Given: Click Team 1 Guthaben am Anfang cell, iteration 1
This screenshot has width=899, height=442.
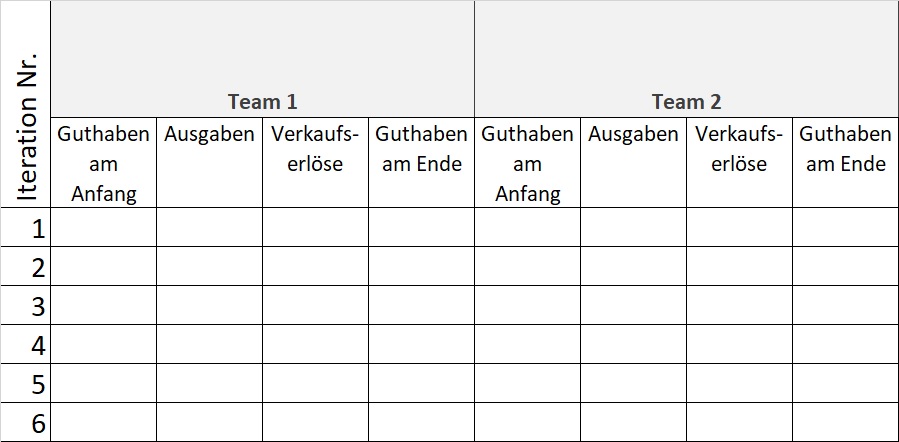Looking at the screenshot, I should [104, 228].
